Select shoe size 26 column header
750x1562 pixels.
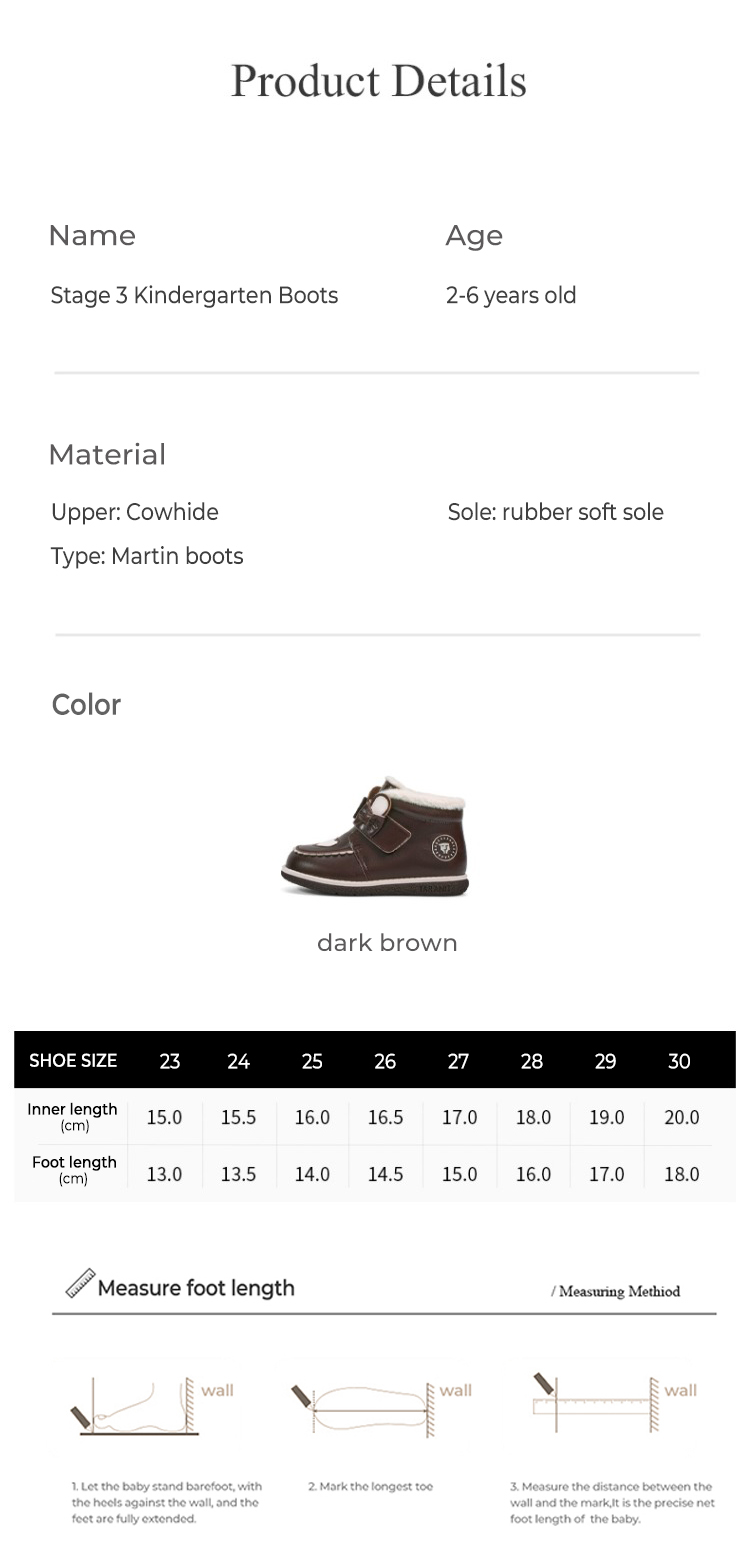[385, 1061]
